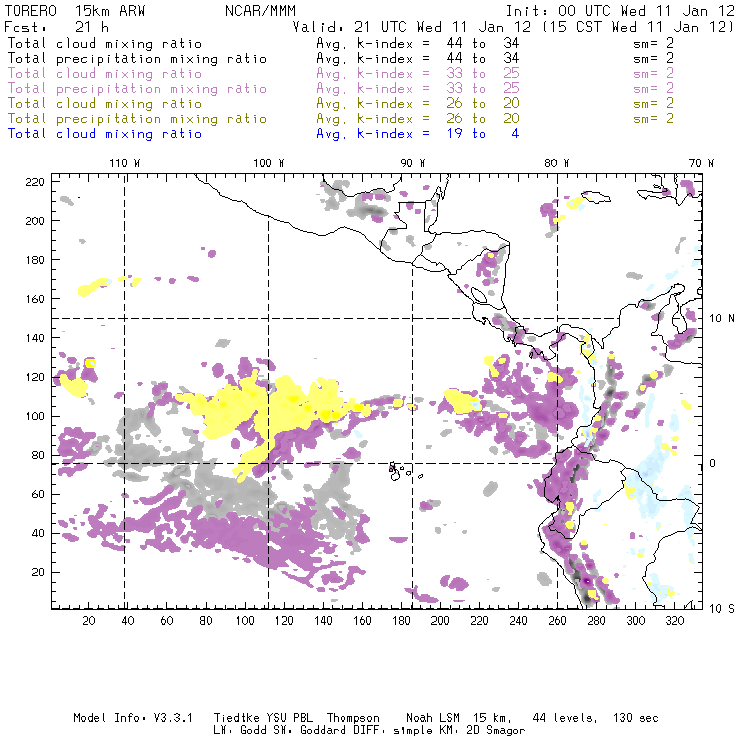
Task: Click pink "Total cloud mixing ratio" legend entry
Action: [x=105, y=74]
